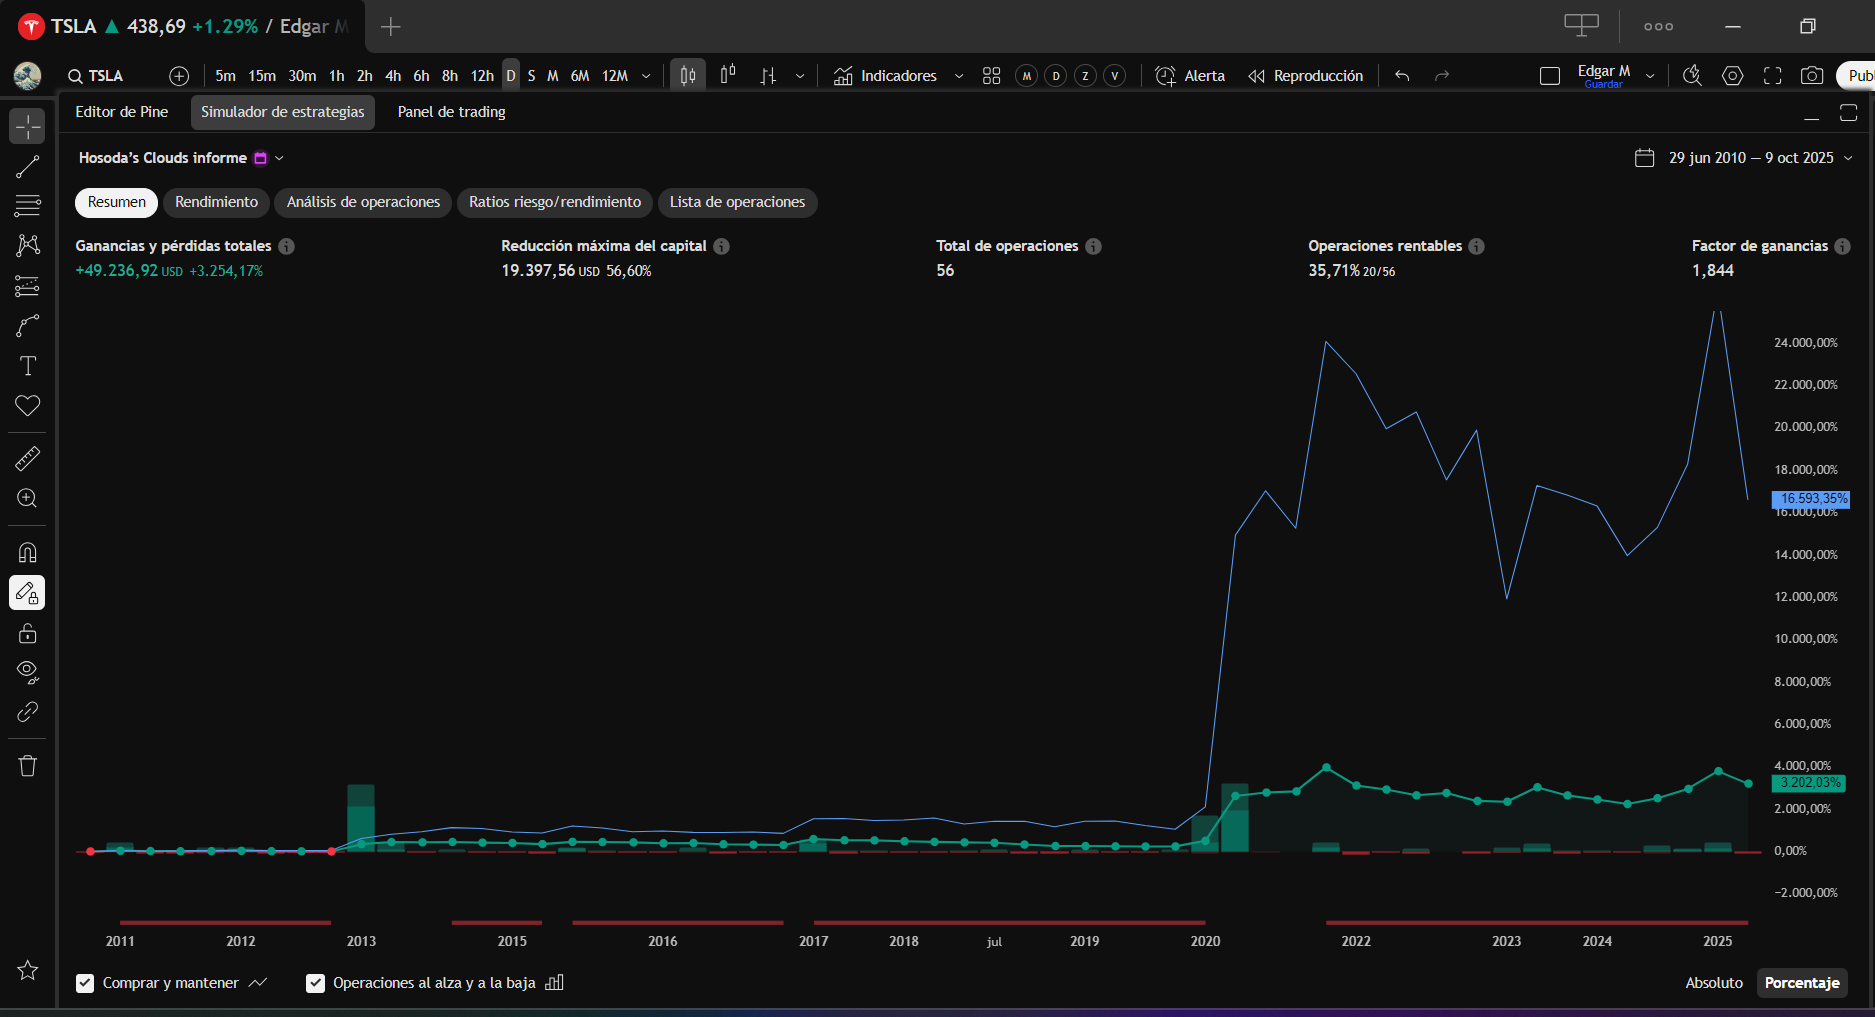Select the trend line drawing tool

pyautogui.click(x=27, y=167)
